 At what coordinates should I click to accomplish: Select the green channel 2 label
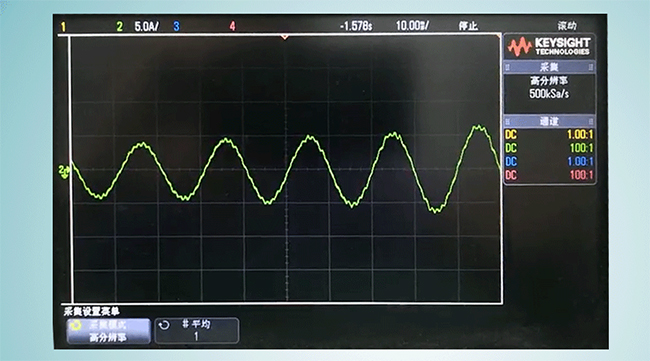tap(119, 27)
